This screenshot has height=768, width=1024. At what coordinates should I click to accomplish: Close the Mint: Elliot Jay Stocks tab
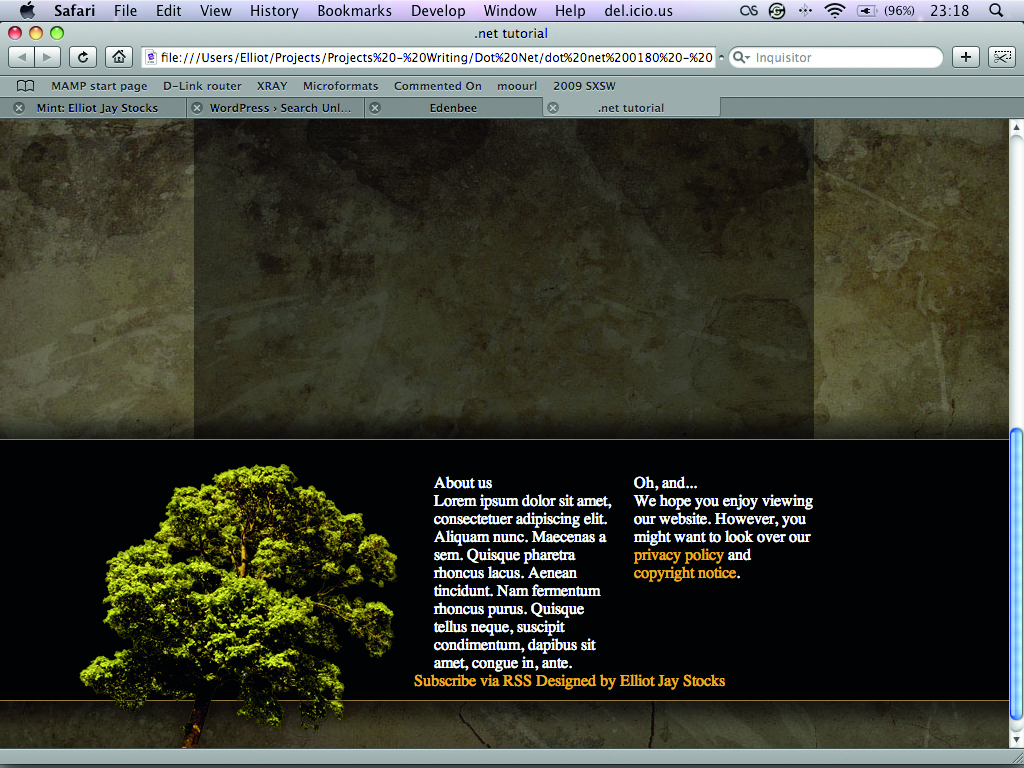[19, 108]
